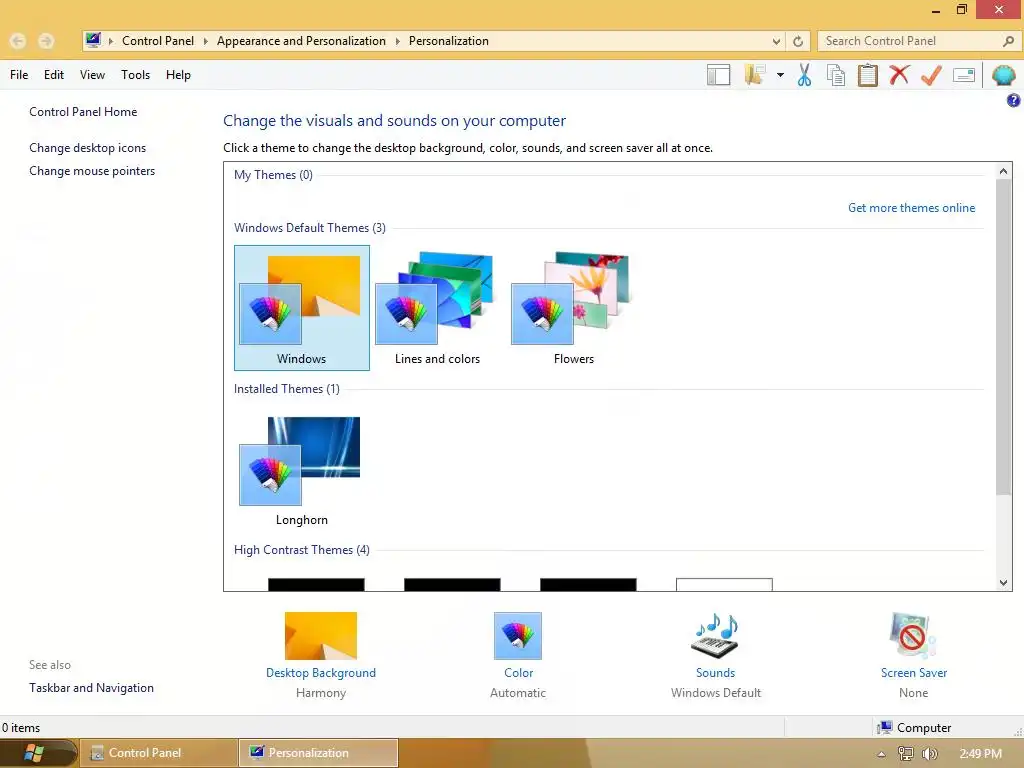Open the Screen Saver settings icon
Viewport: 1024px width, 768px height.
tap(913, 635)
